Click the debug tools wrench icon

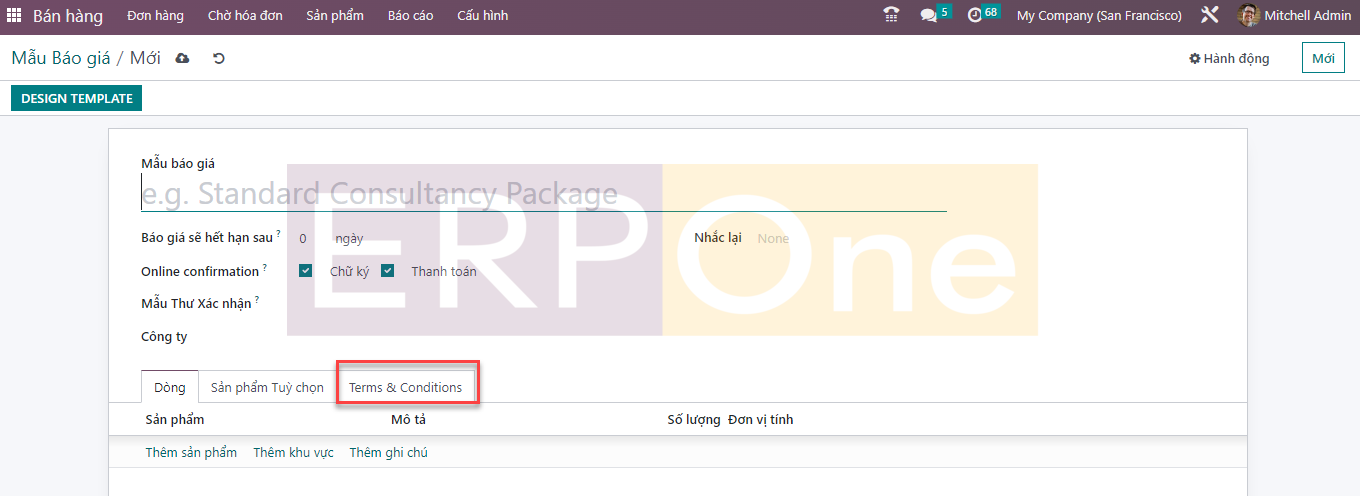click(x=1209, y=16)
